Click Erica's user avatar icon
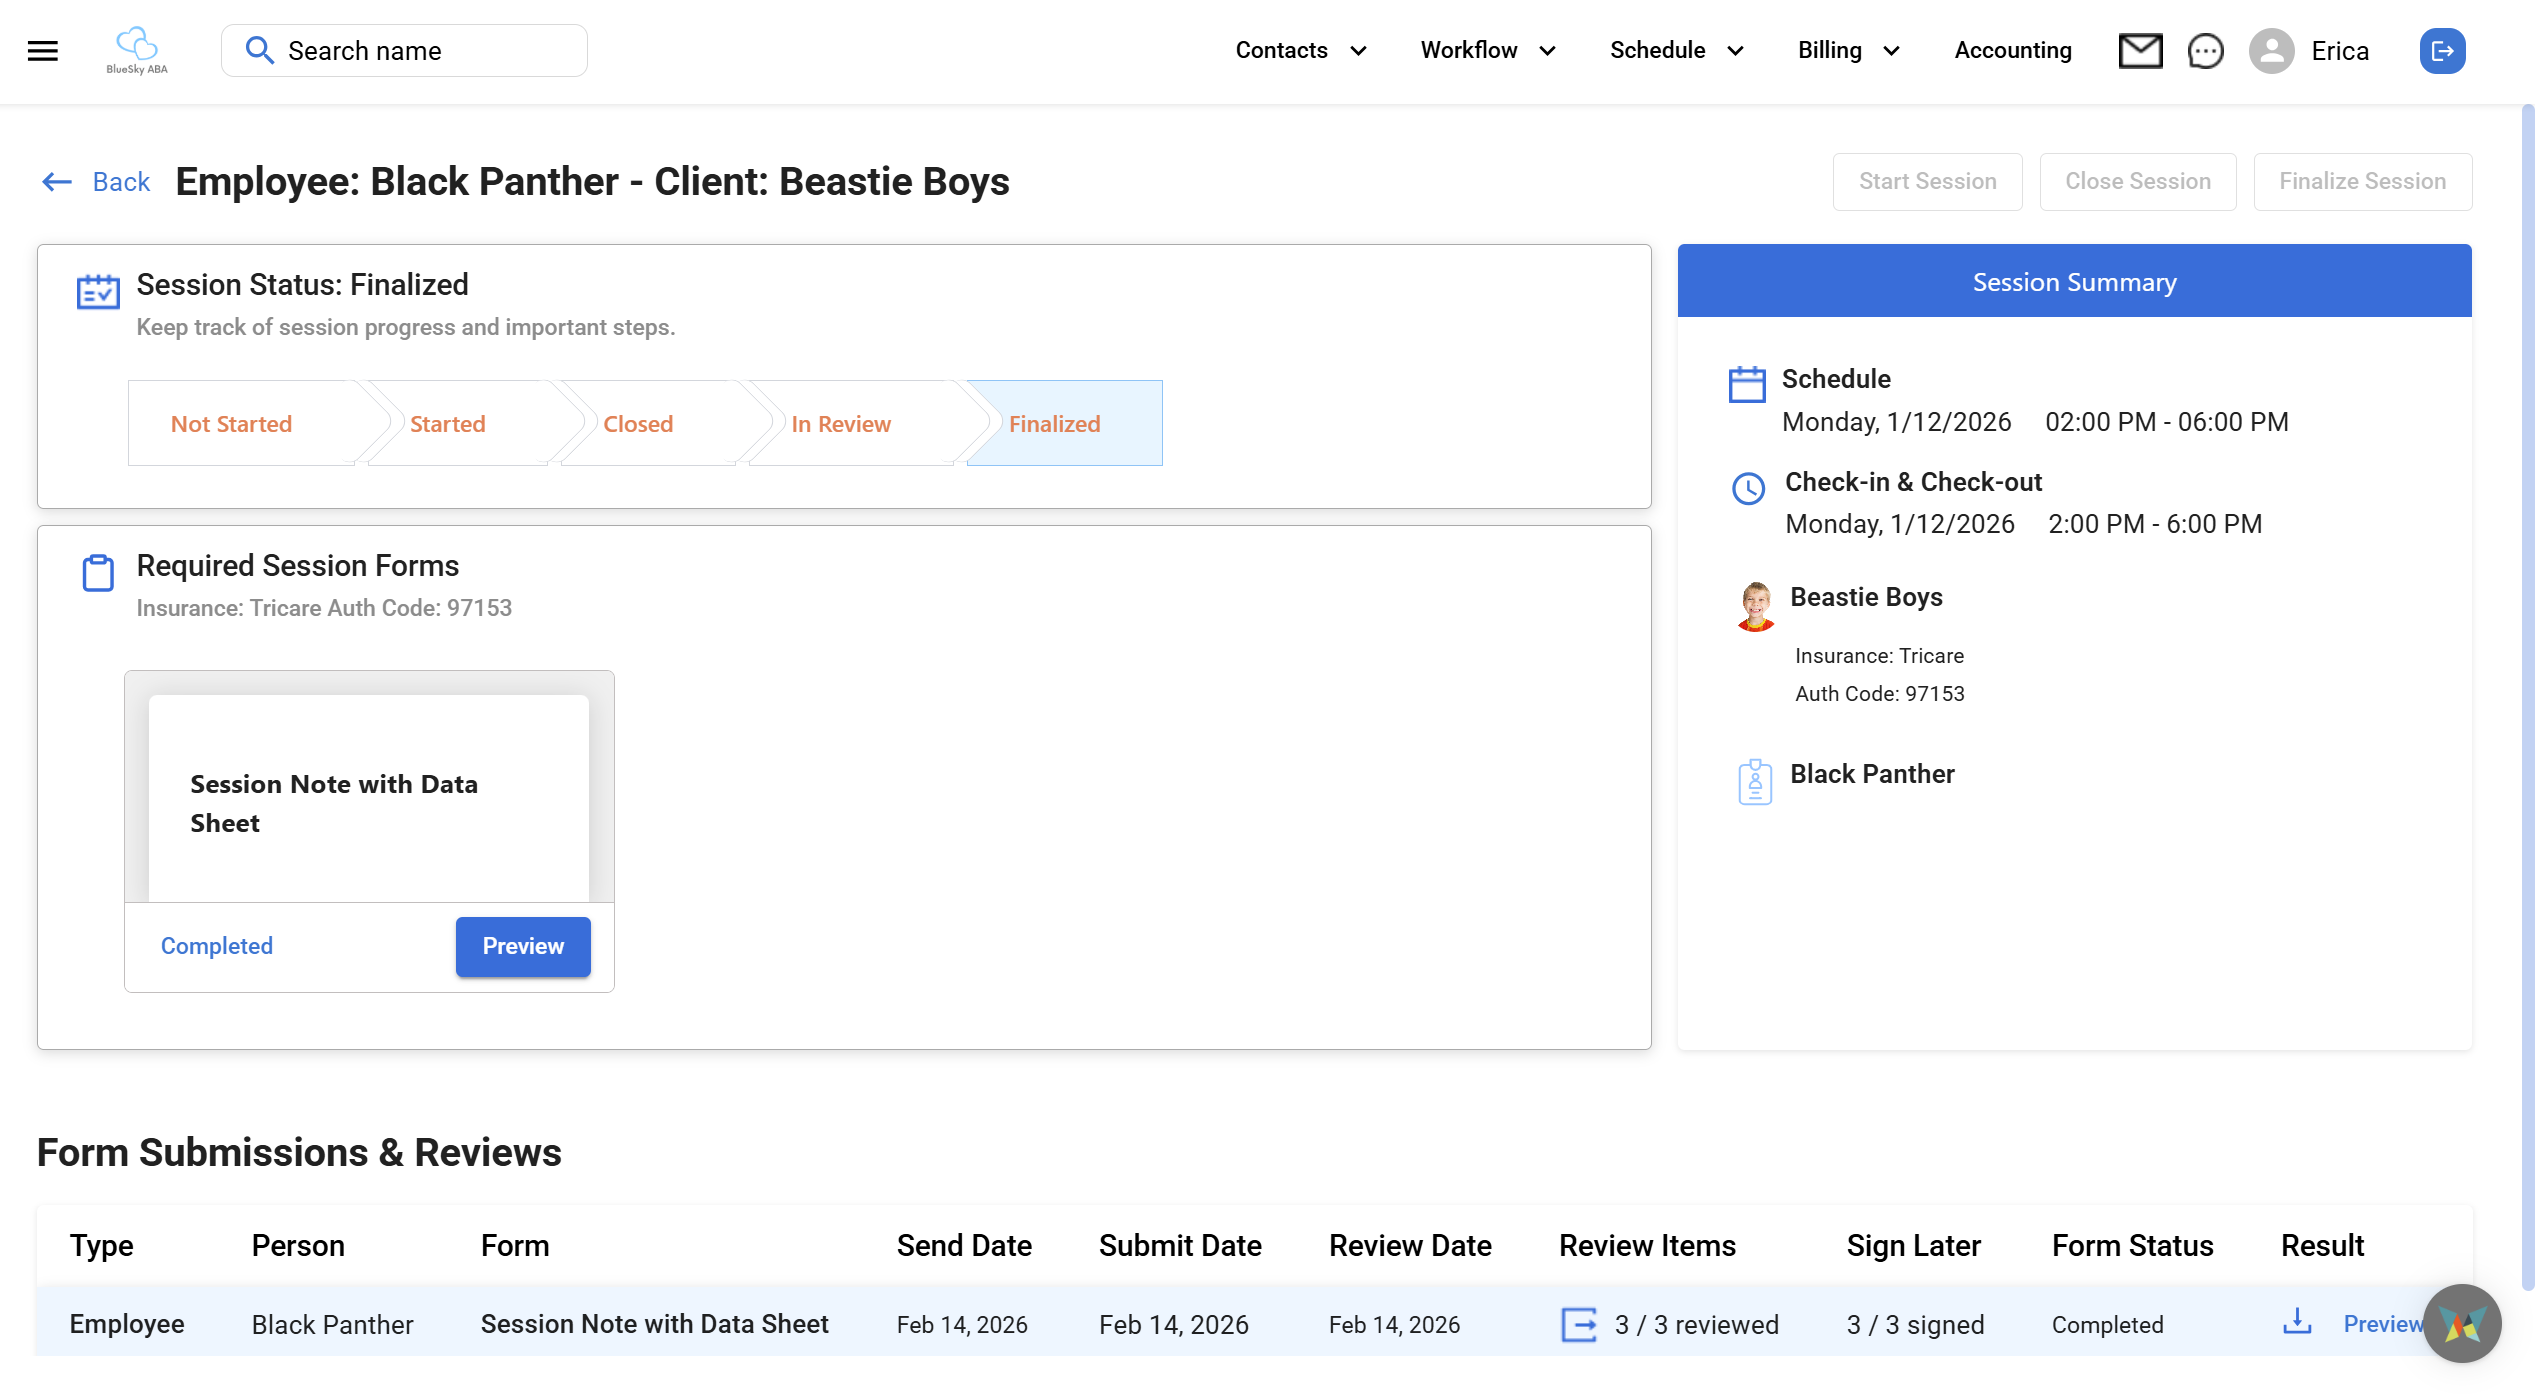The image size is (2547, 1395). (x=2271, y=51)
